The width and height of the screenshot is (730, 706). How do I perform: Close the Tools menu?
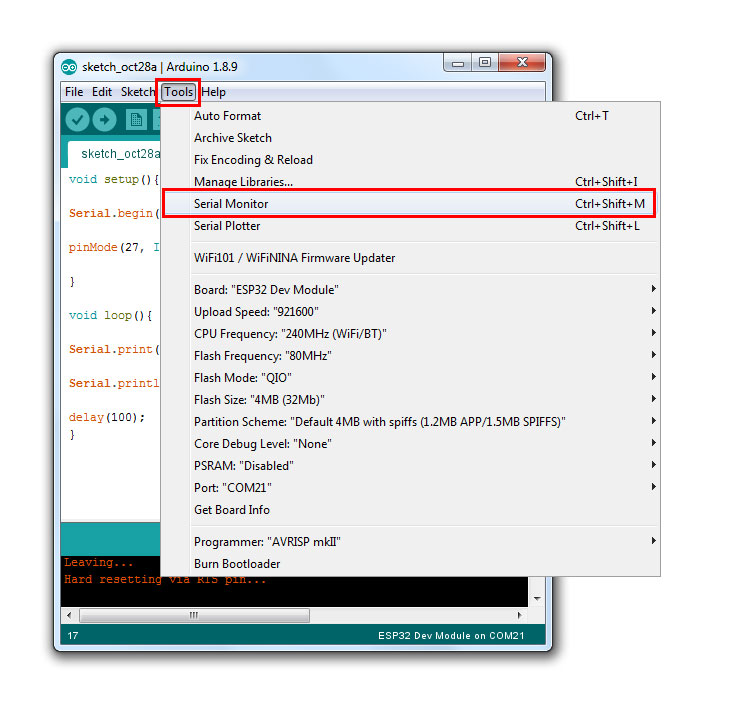coord(178,92)
